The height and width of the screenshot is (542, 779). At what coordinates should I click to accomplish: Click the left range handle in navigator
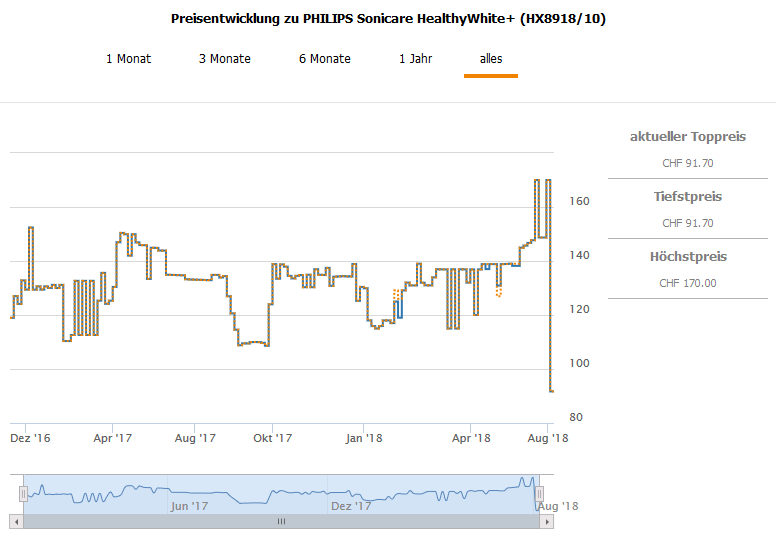pyautogui.click(x=23, y=493)
